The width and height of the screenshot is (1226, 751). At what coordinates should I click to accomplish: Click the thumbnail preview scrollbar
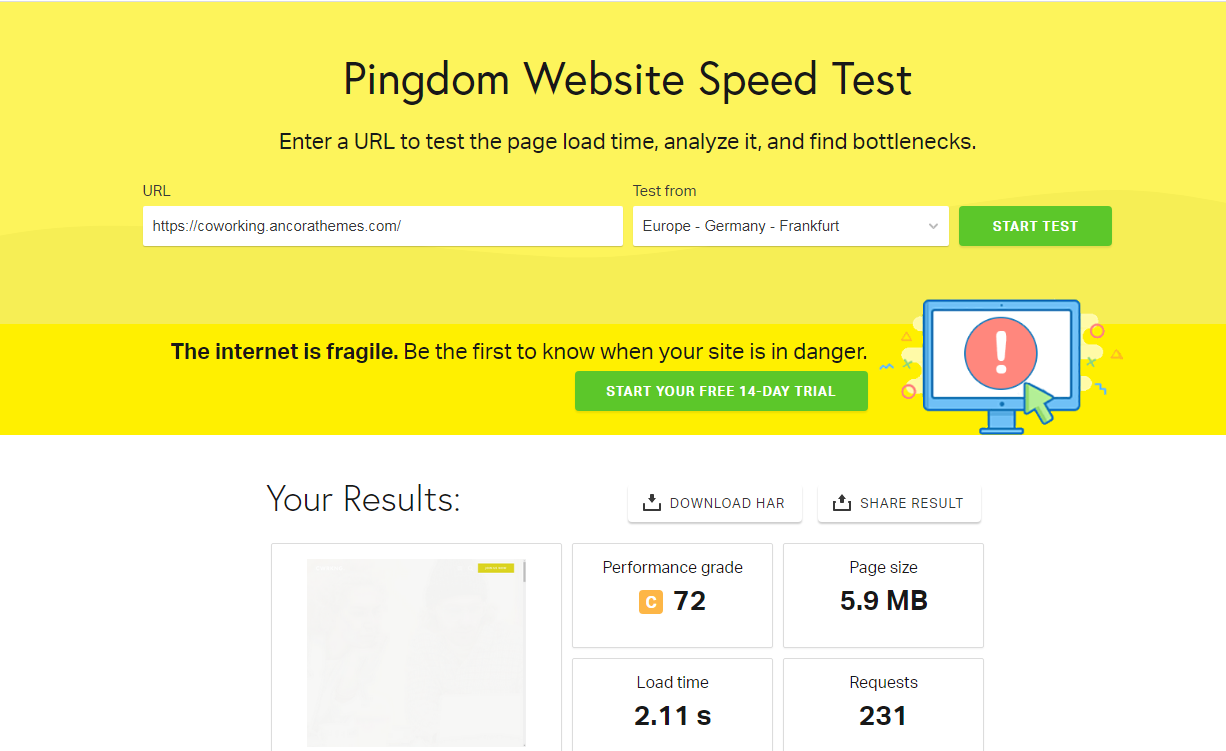pyautogui.click(x=524, y=652)
